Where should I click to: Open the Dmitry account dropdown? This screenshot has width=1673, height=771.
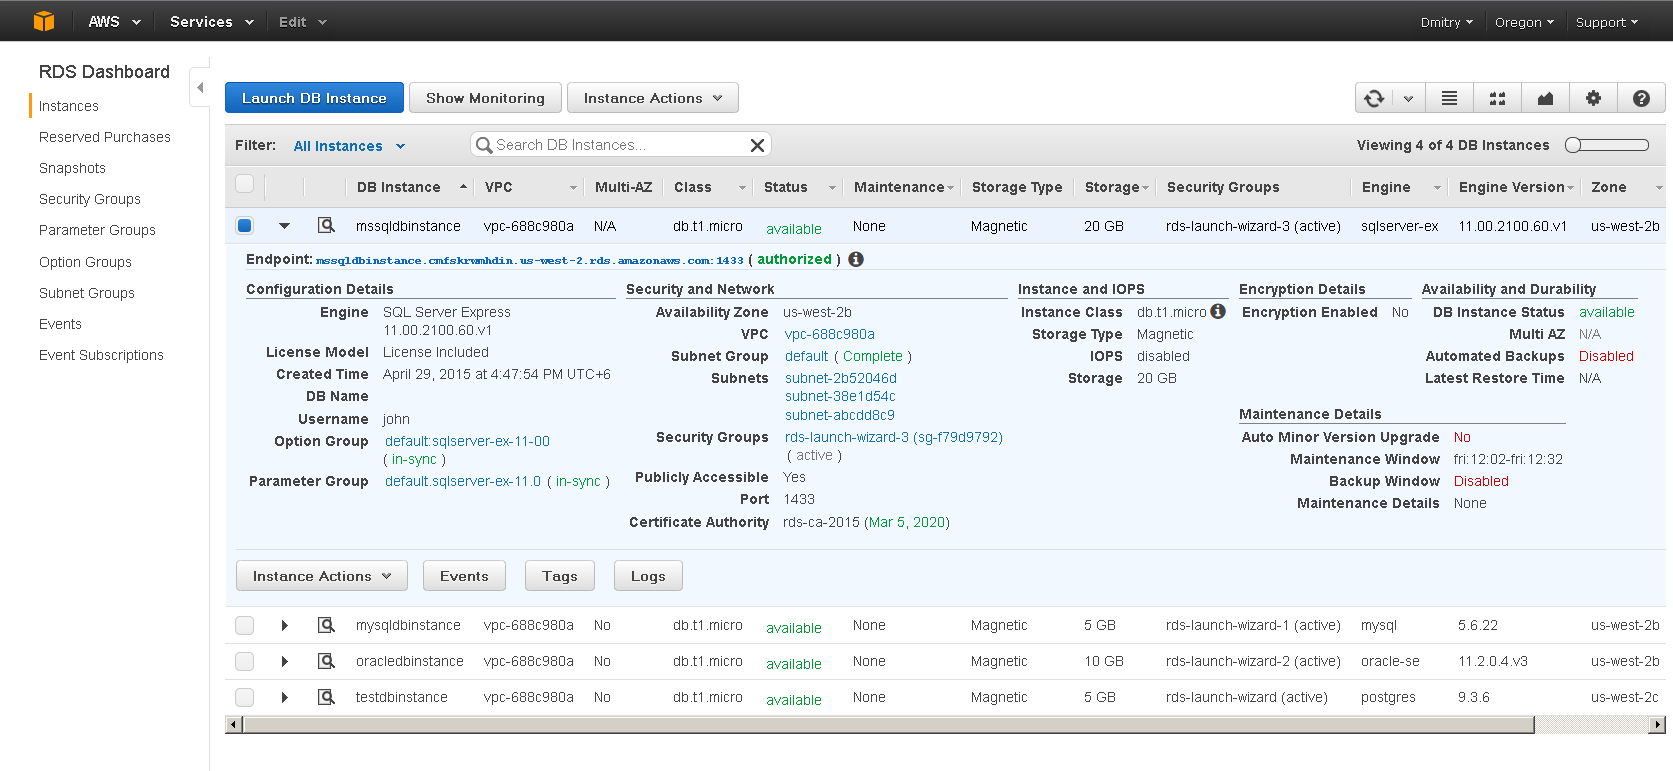pyautogui.click(x=1446, y=22)
